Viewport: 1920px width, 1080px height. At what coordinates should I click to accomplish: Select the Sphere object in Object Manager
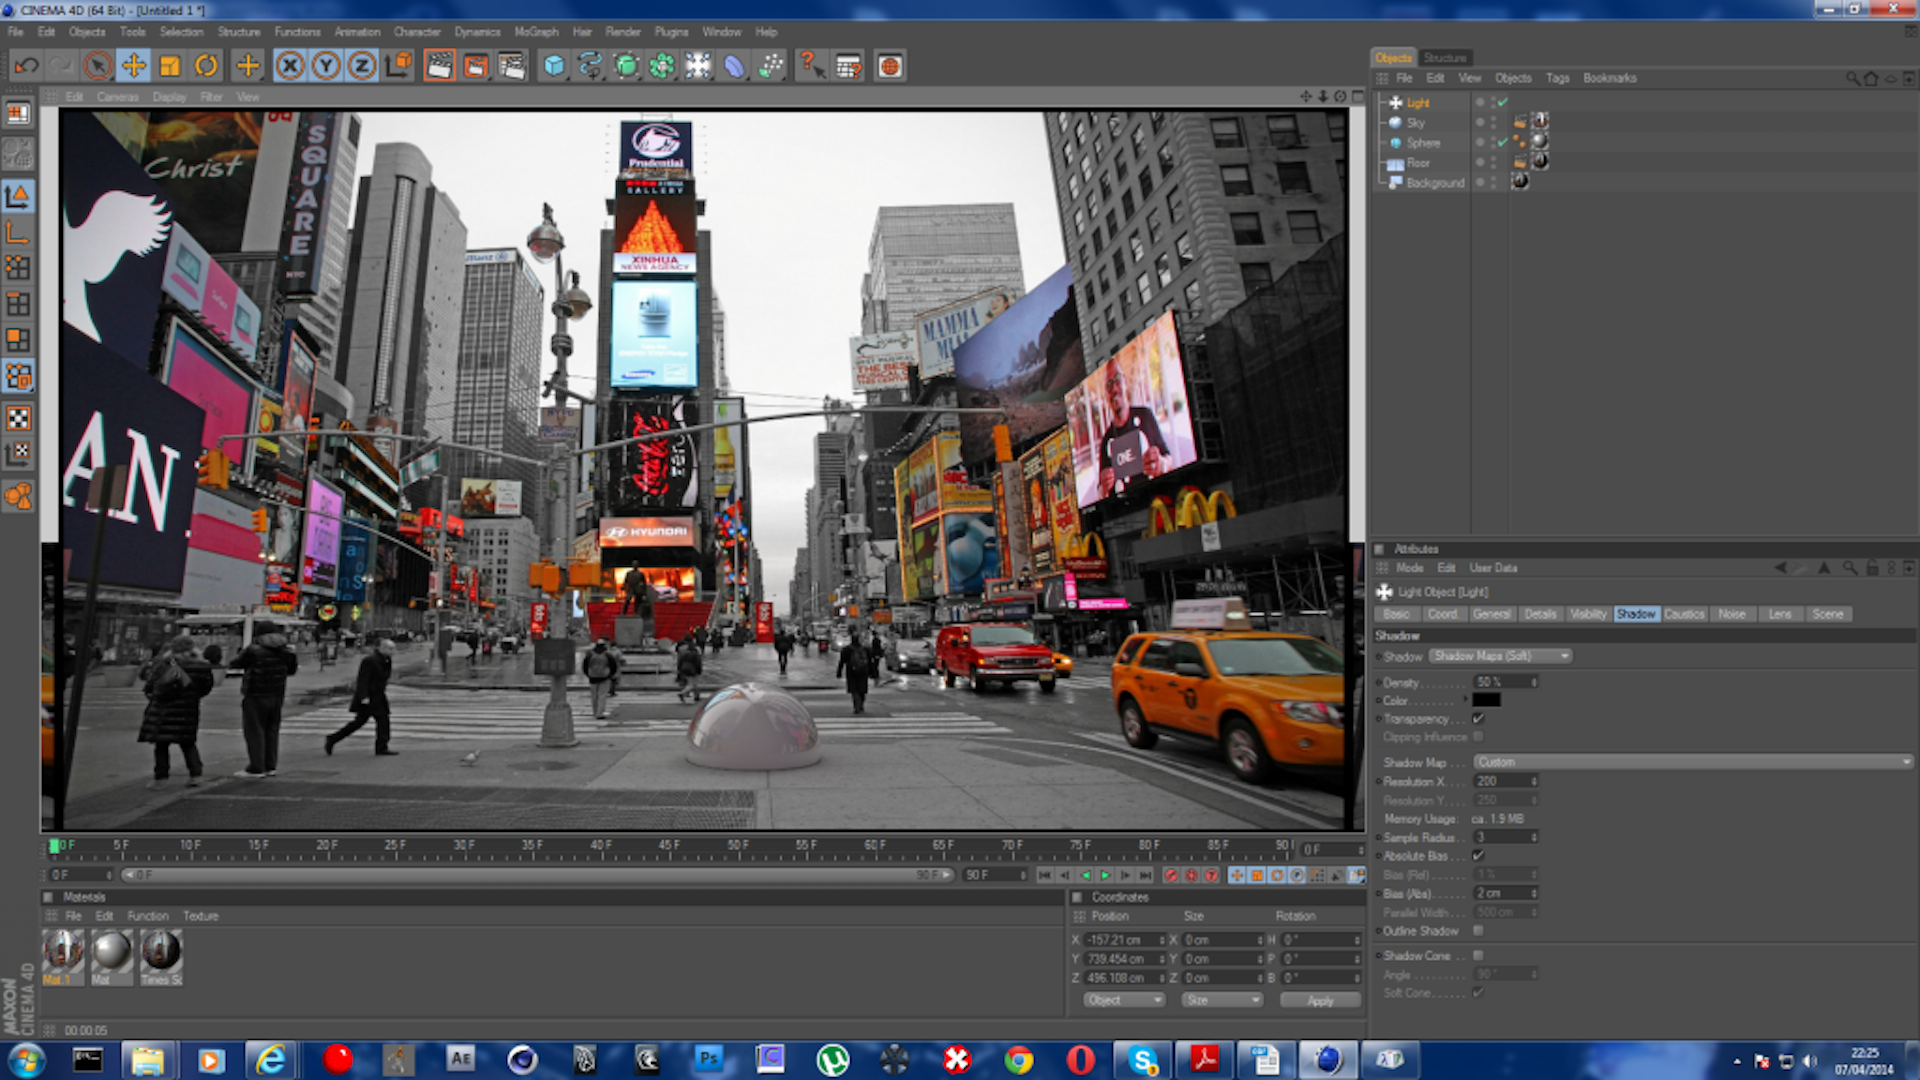coord(1423,143)
